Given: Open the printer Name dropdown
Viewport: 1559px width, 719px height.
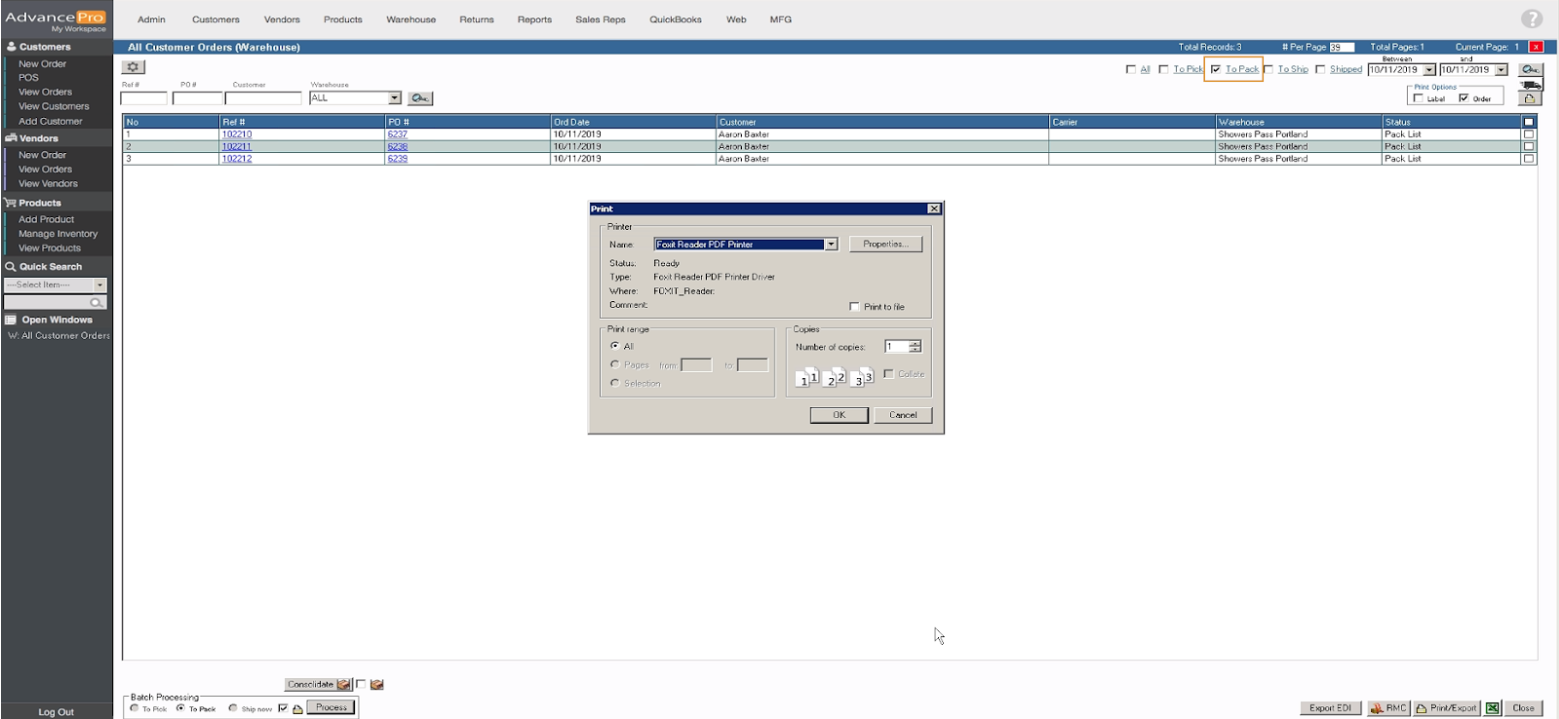Looking at the screenshot, I should (x=830, y=244).
